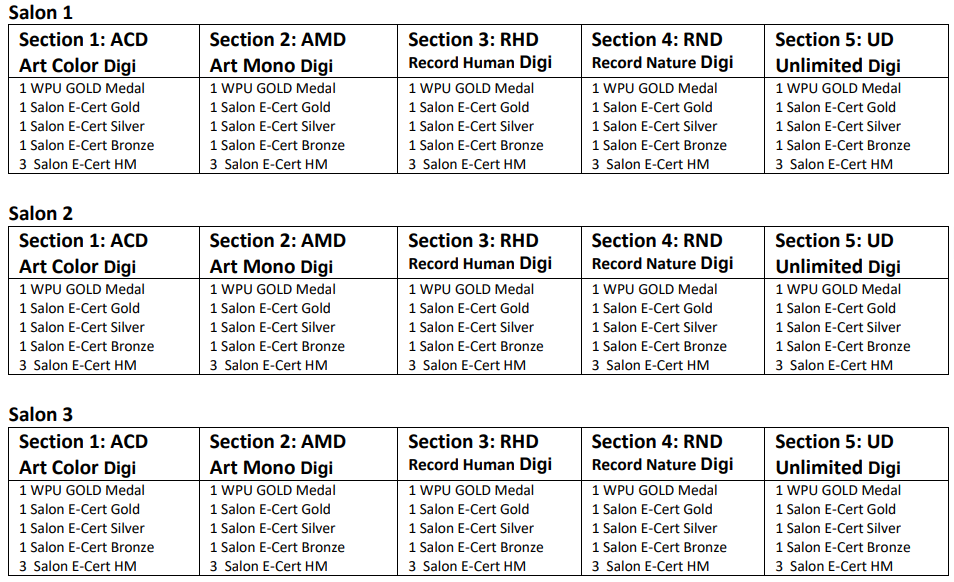
Task: Select 3 Salon E-Cert HM in Salon 3 UD
Action: [x=834, y=566]
